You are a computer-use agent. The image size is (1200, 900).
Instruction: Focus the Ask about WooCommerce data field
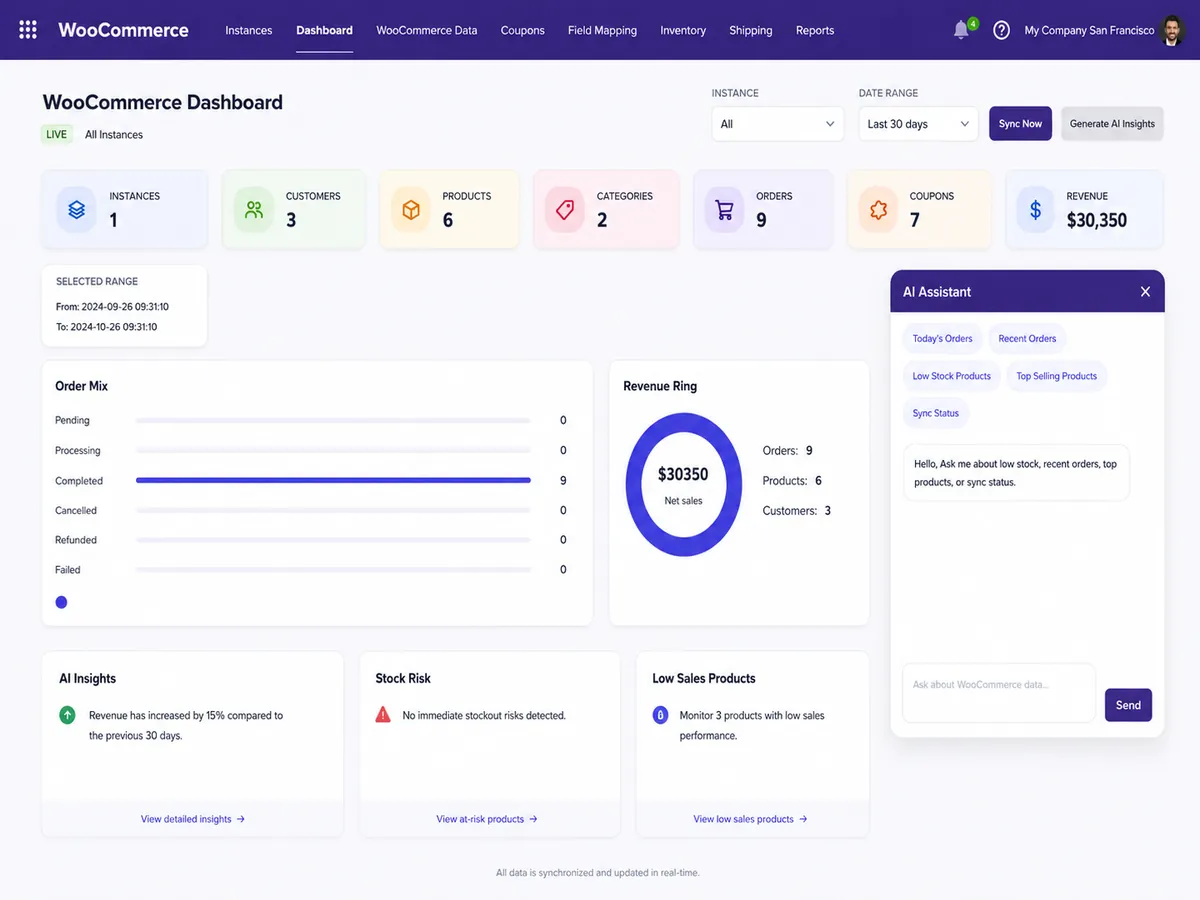point(999,693)
